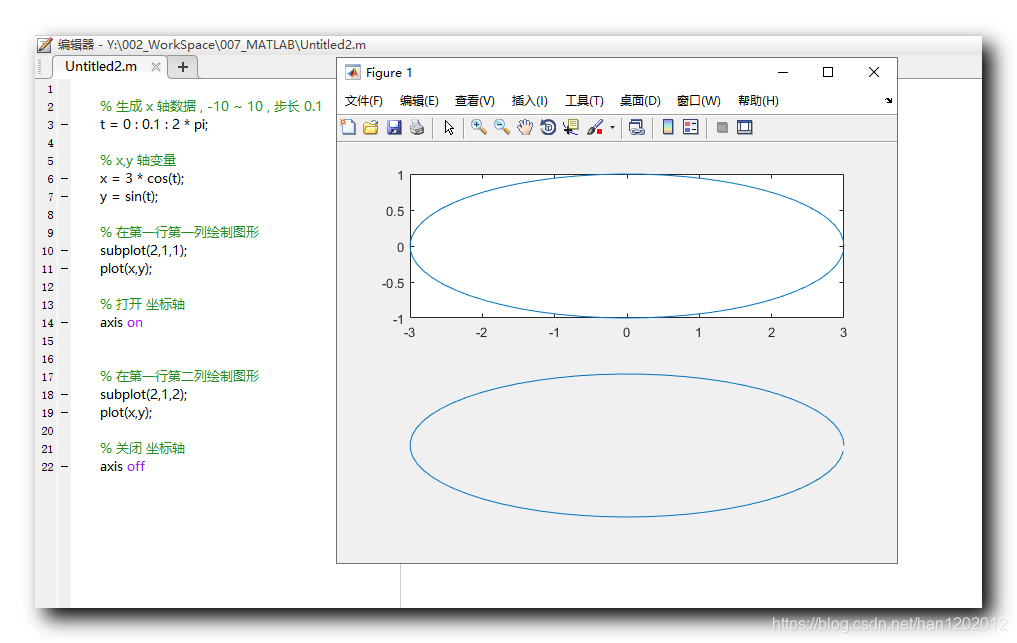The image size is (1017, 643).
Task: Click the breakpoint dash on line 3
Action: (64, 124)
